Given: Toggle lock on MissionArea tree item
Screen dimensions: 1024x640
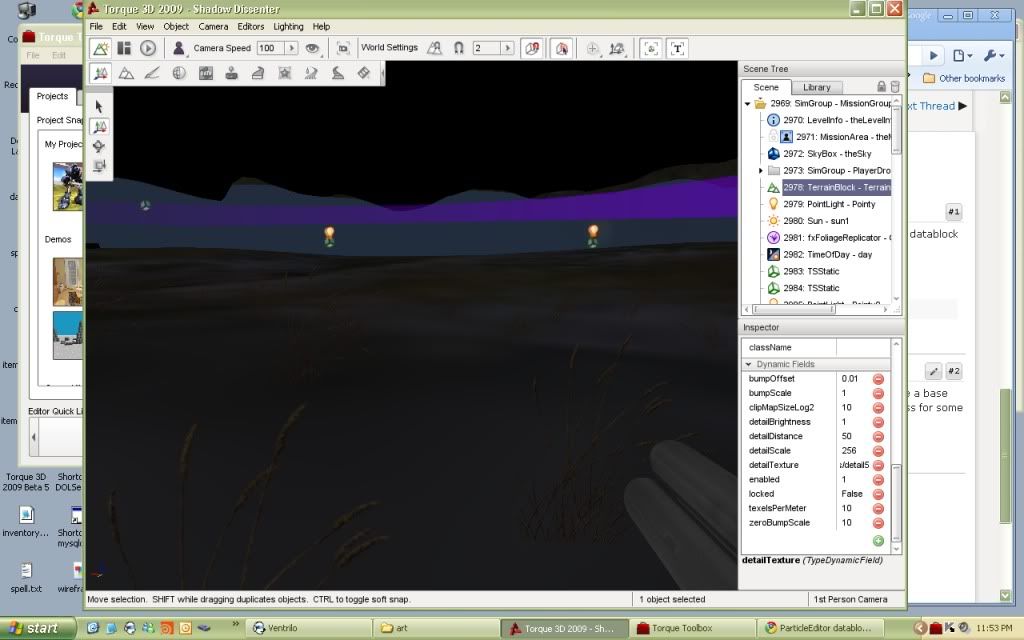Looking at the screenshot, I should point(773,137).
